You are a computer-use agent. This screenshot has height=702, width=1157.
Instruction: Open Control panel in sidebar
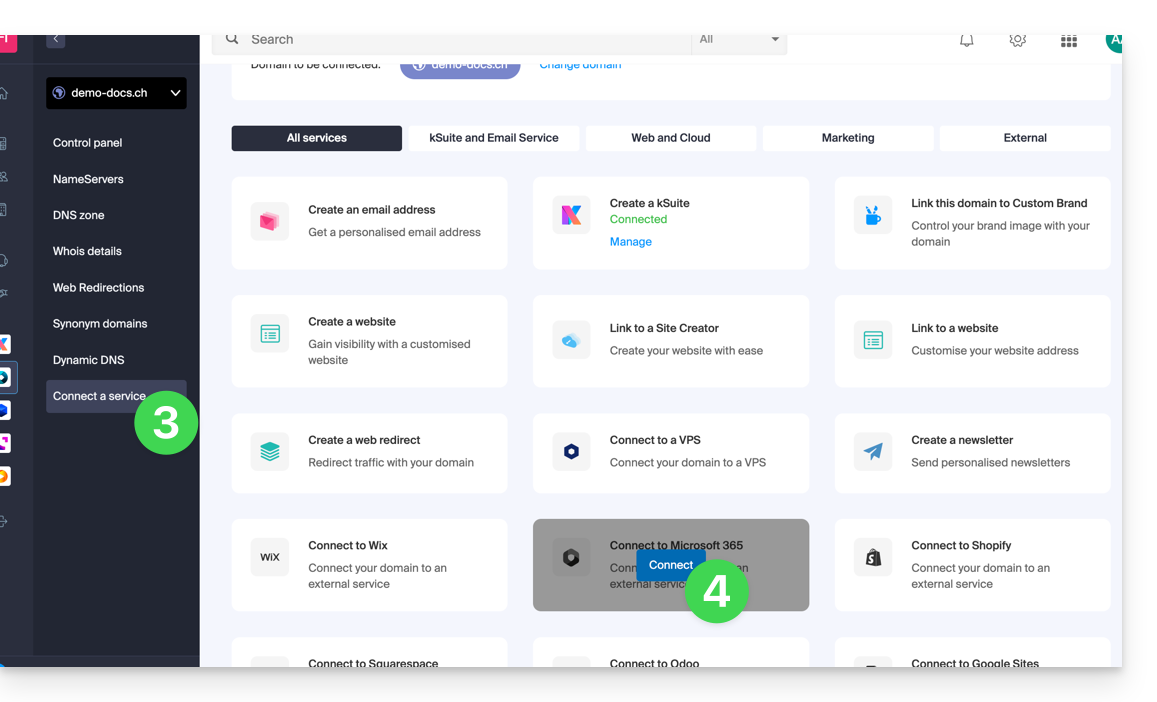tap(87, 143)
